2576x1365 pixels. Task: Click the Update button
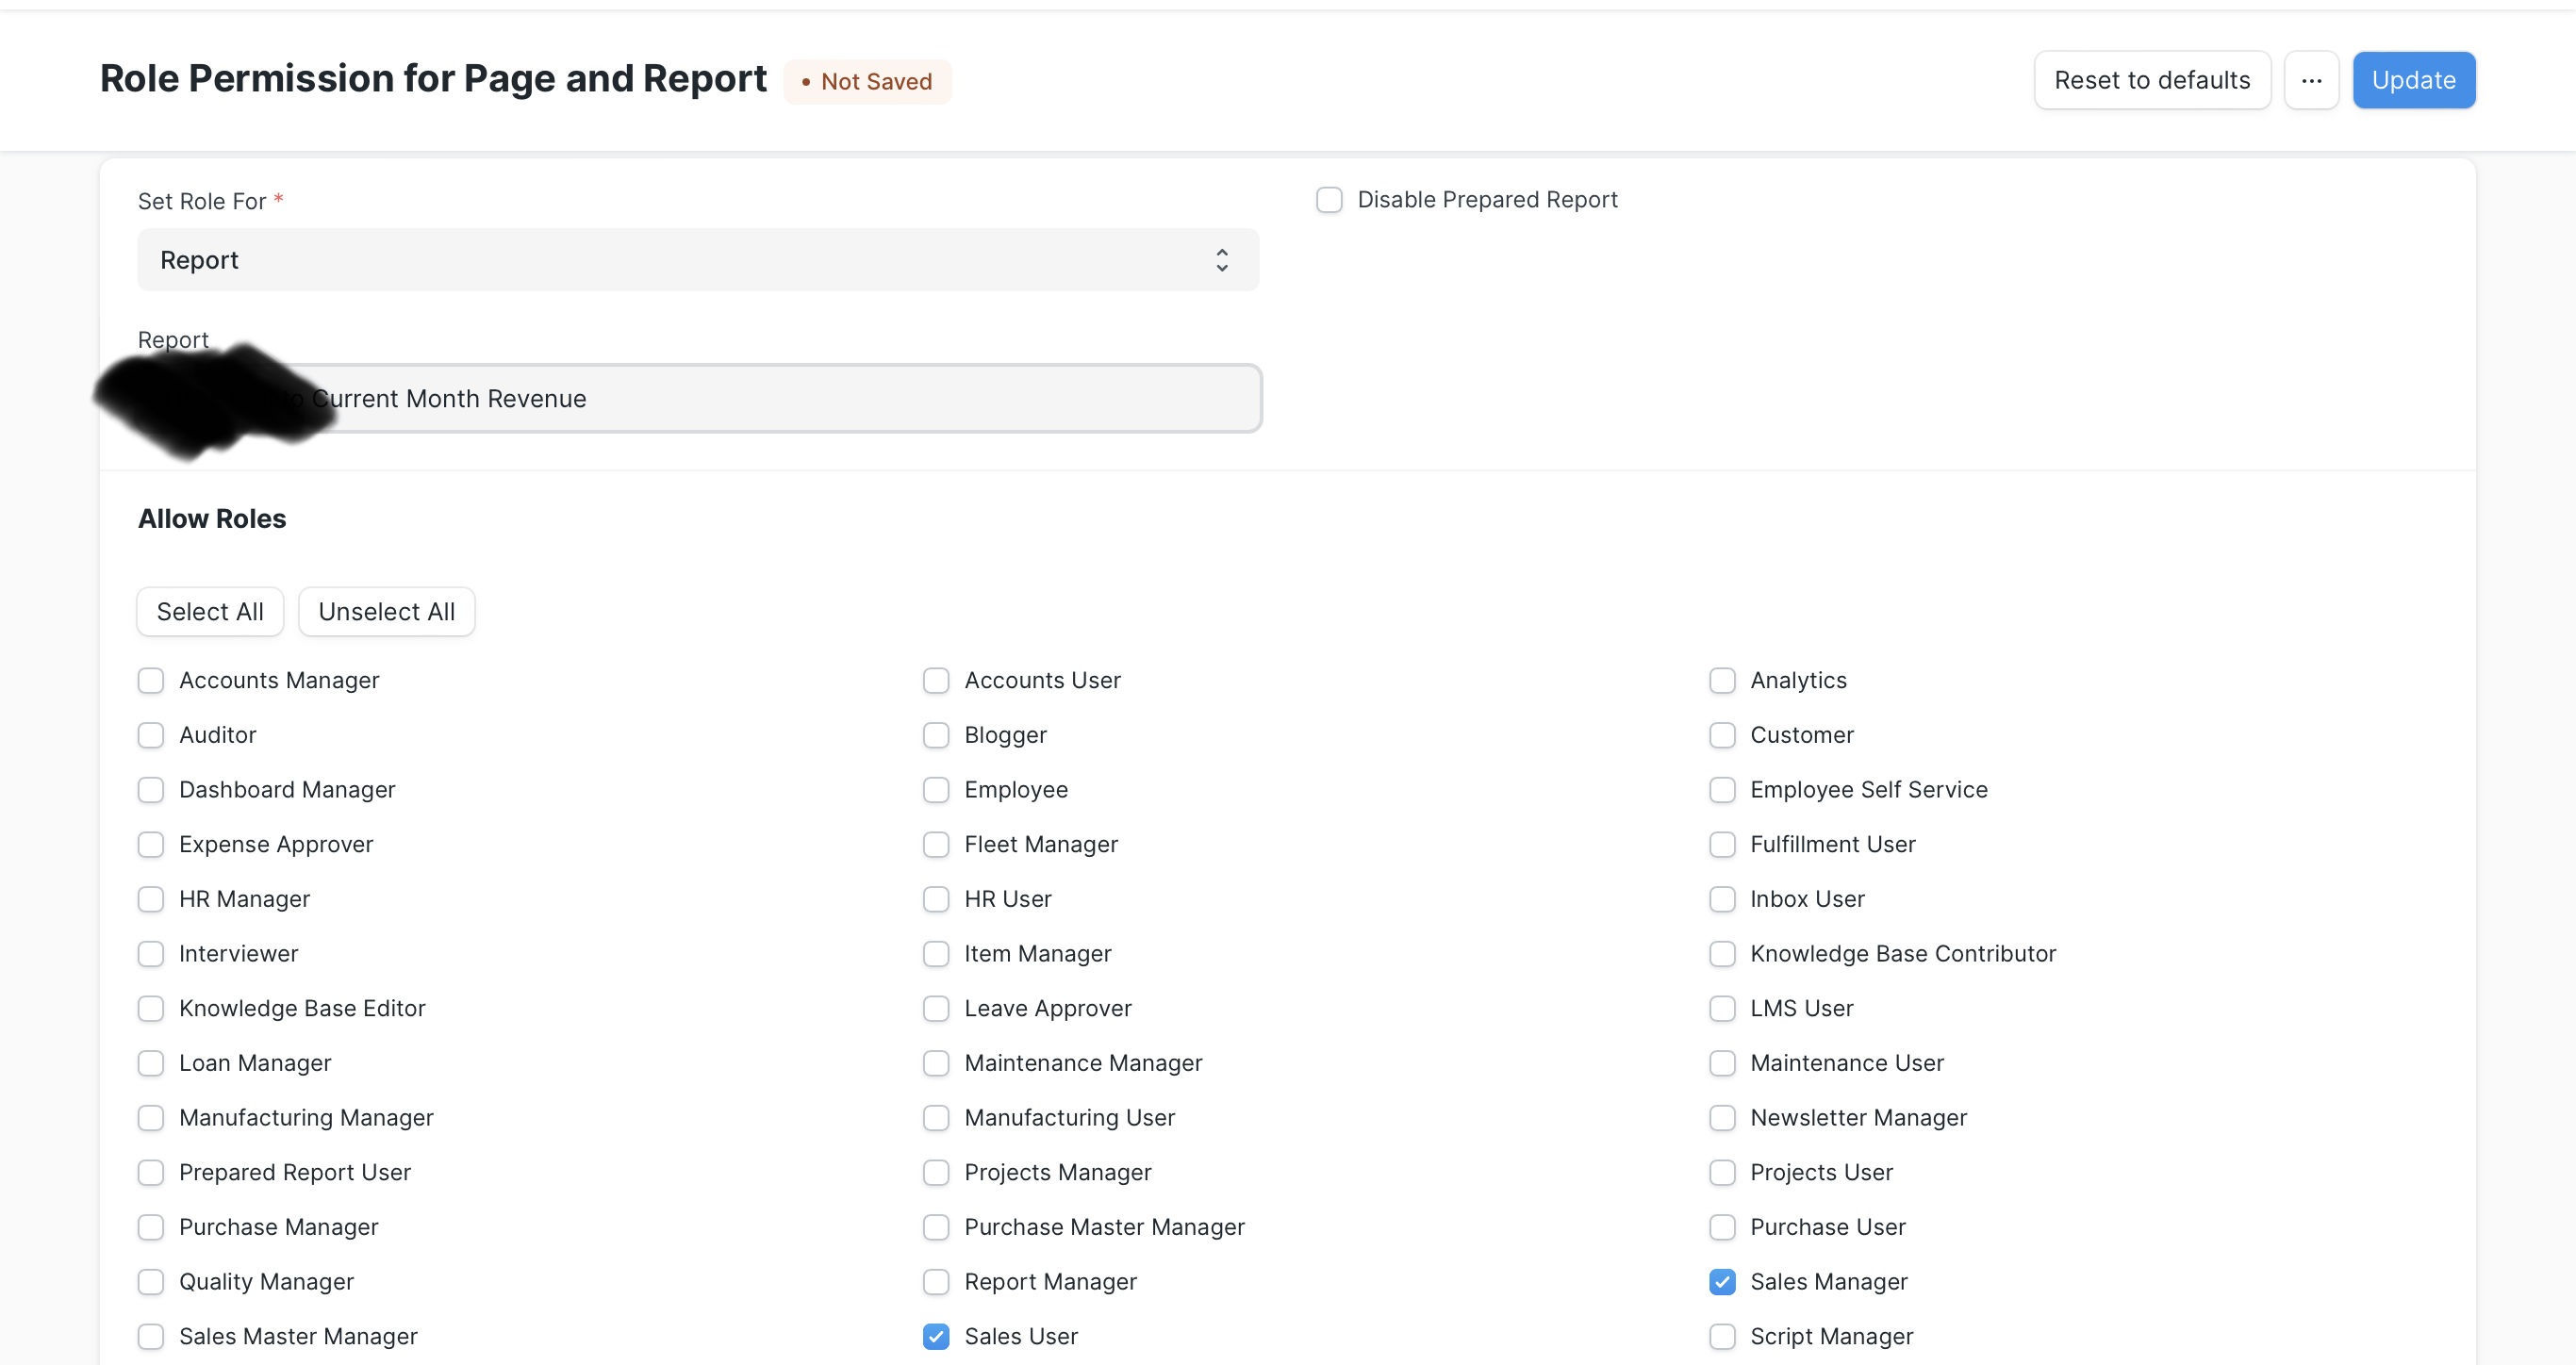[x=2412, y=80]
